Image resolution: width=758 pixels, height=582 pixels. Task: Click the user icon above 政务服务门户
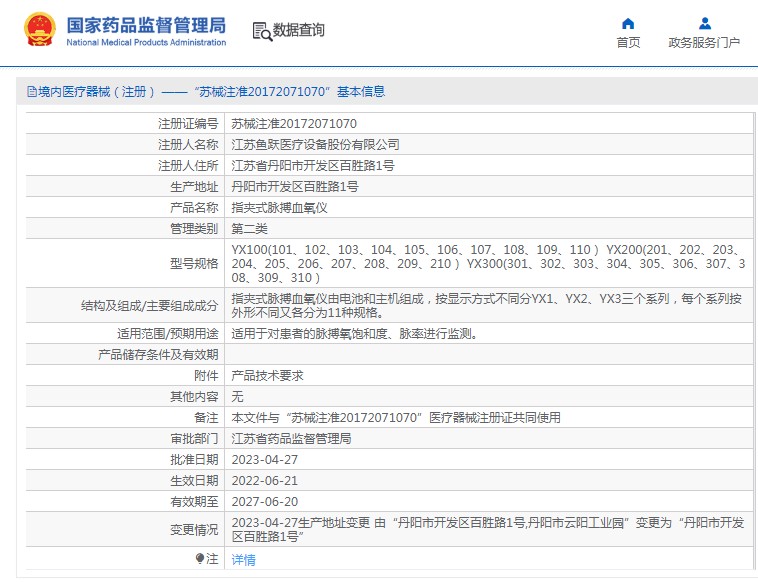[x=705, y=23]
